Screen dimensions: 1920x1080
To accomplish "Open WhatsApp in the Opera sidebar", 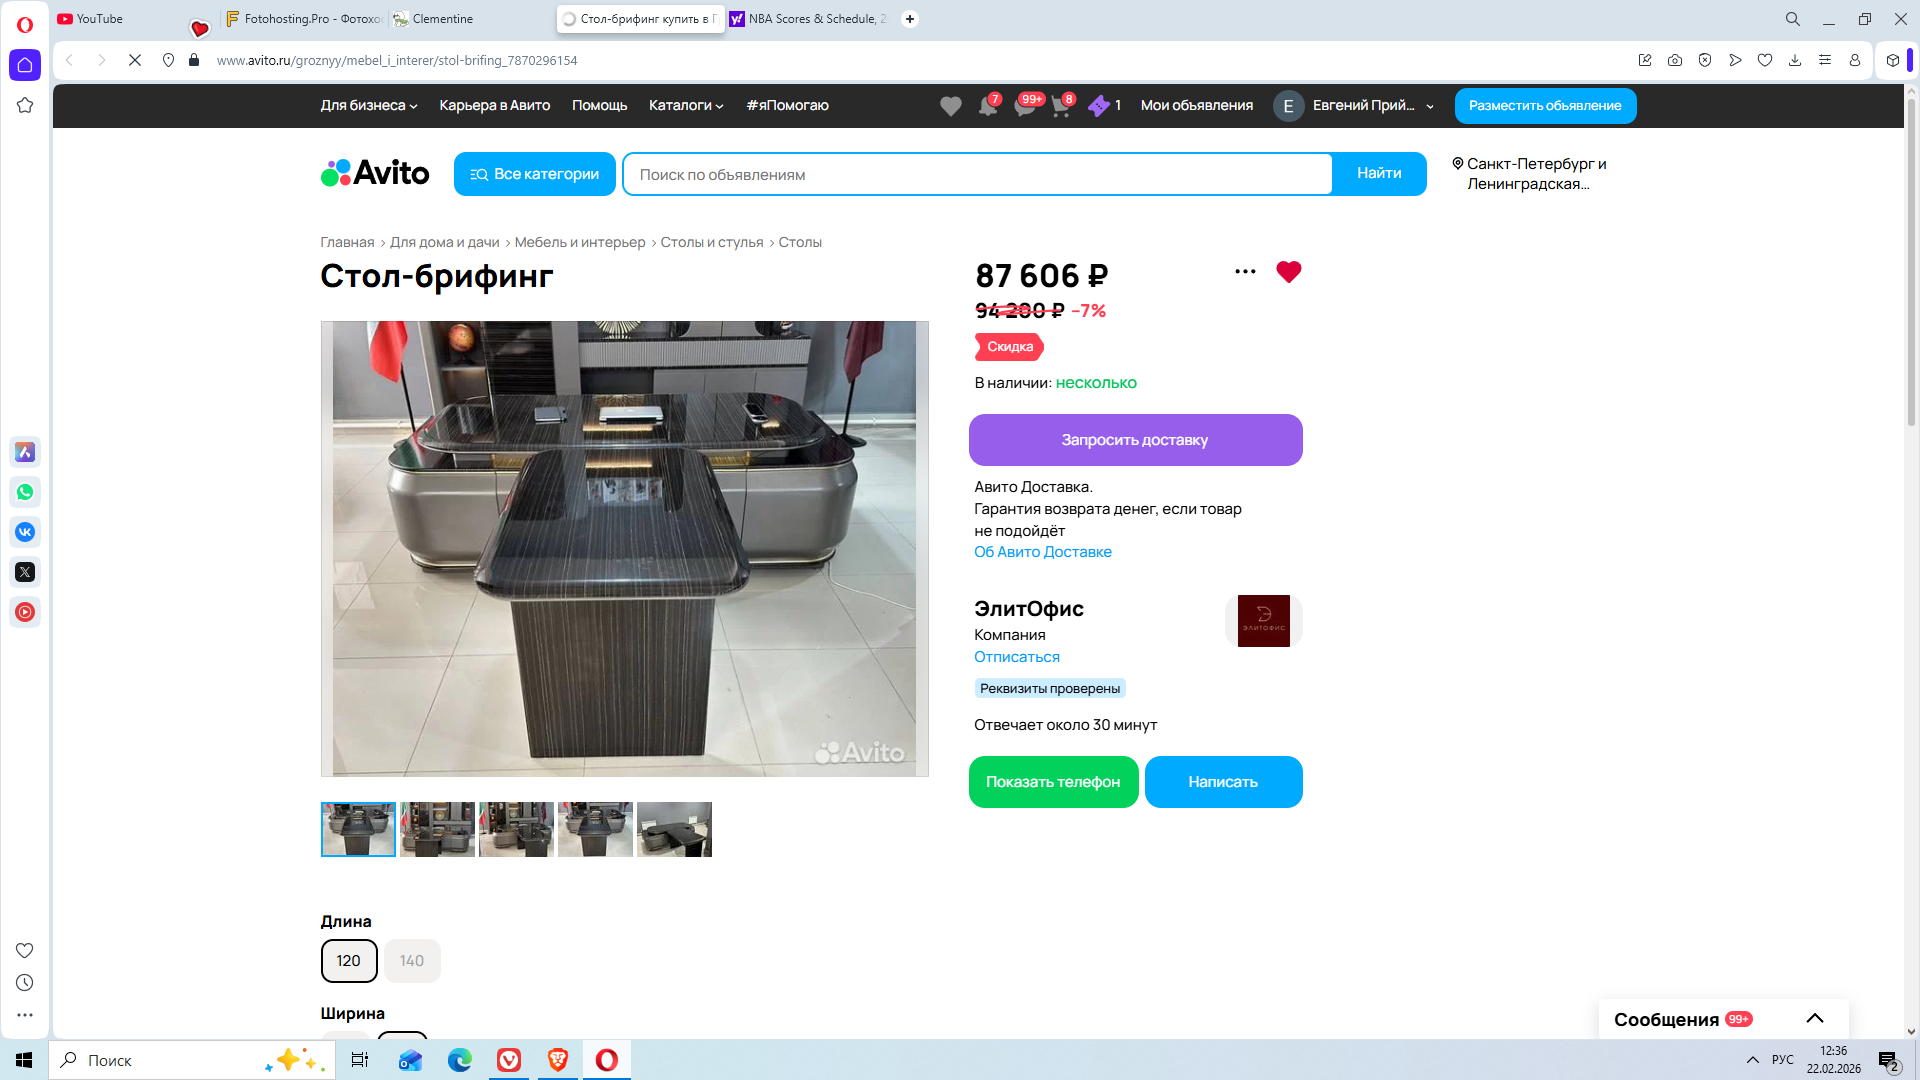I will coord(25,492).
